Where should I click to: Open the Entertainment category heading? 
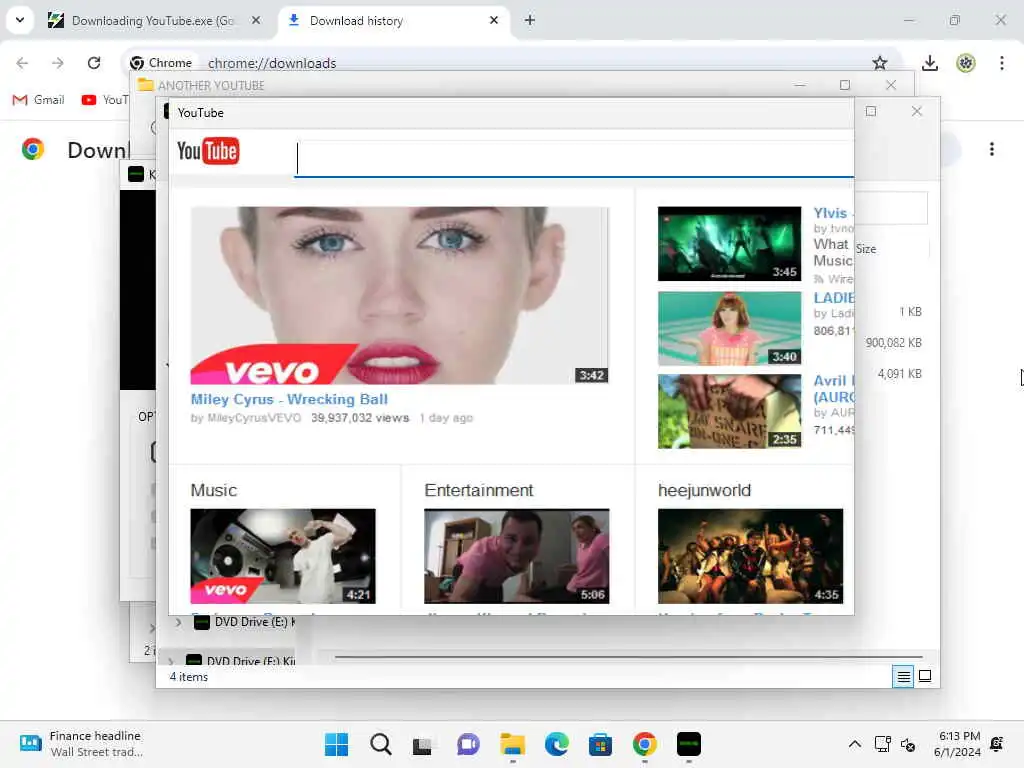pos(479,490)
